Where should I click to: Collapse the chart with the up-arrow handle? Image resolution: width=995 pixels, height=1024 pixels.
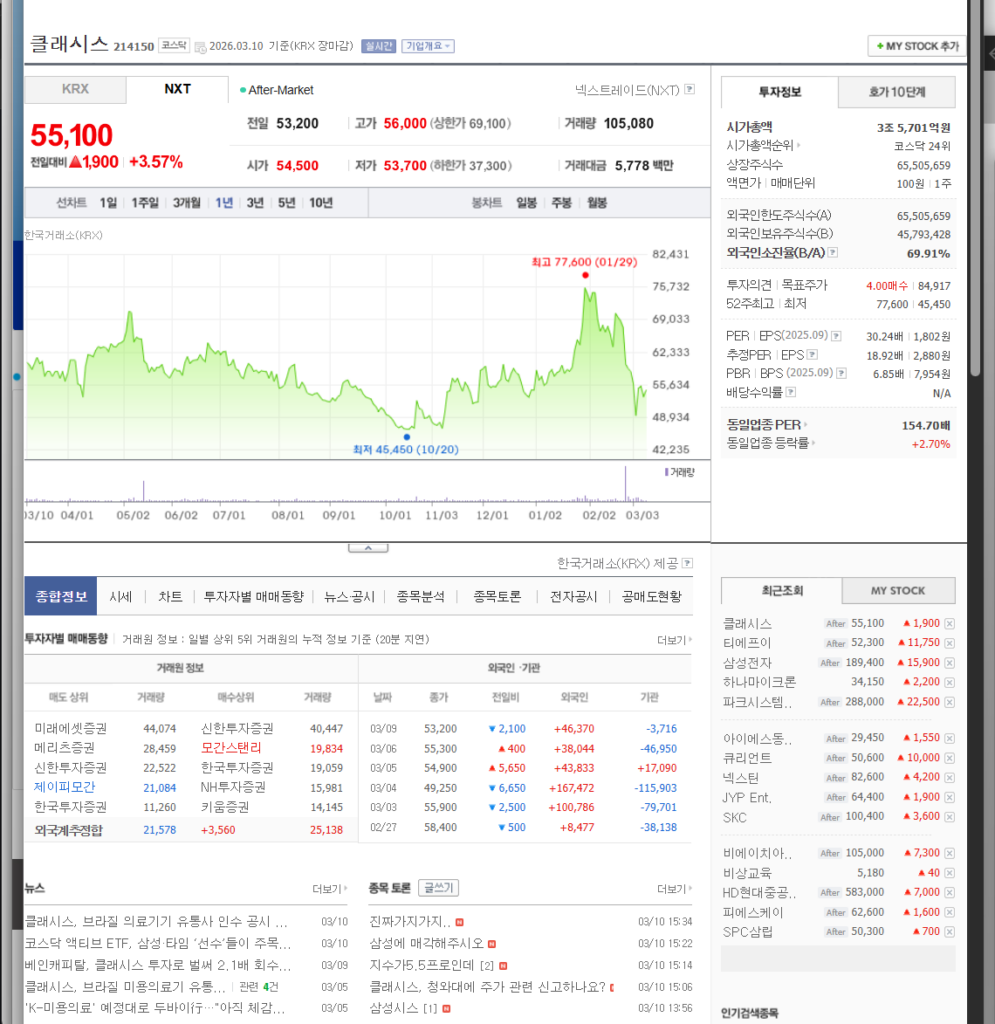(368, 547)
